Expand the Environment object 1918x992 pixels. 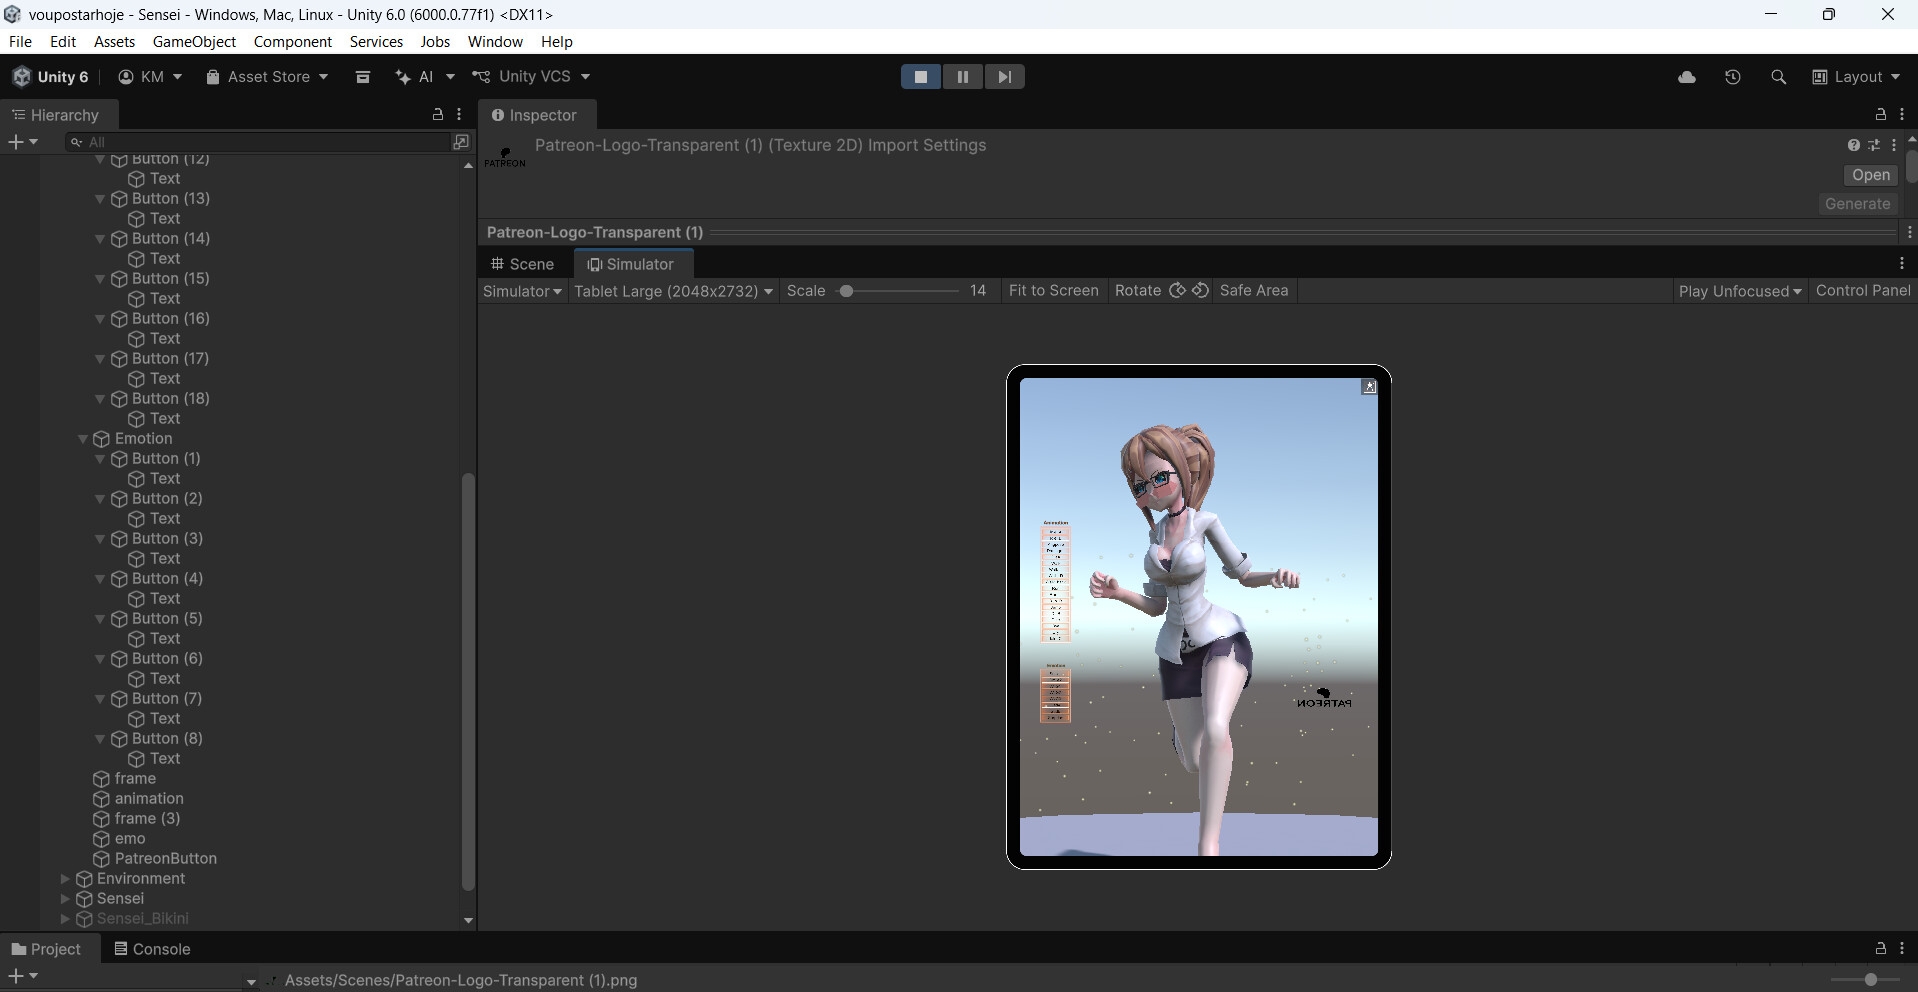[x=65, y=879]
